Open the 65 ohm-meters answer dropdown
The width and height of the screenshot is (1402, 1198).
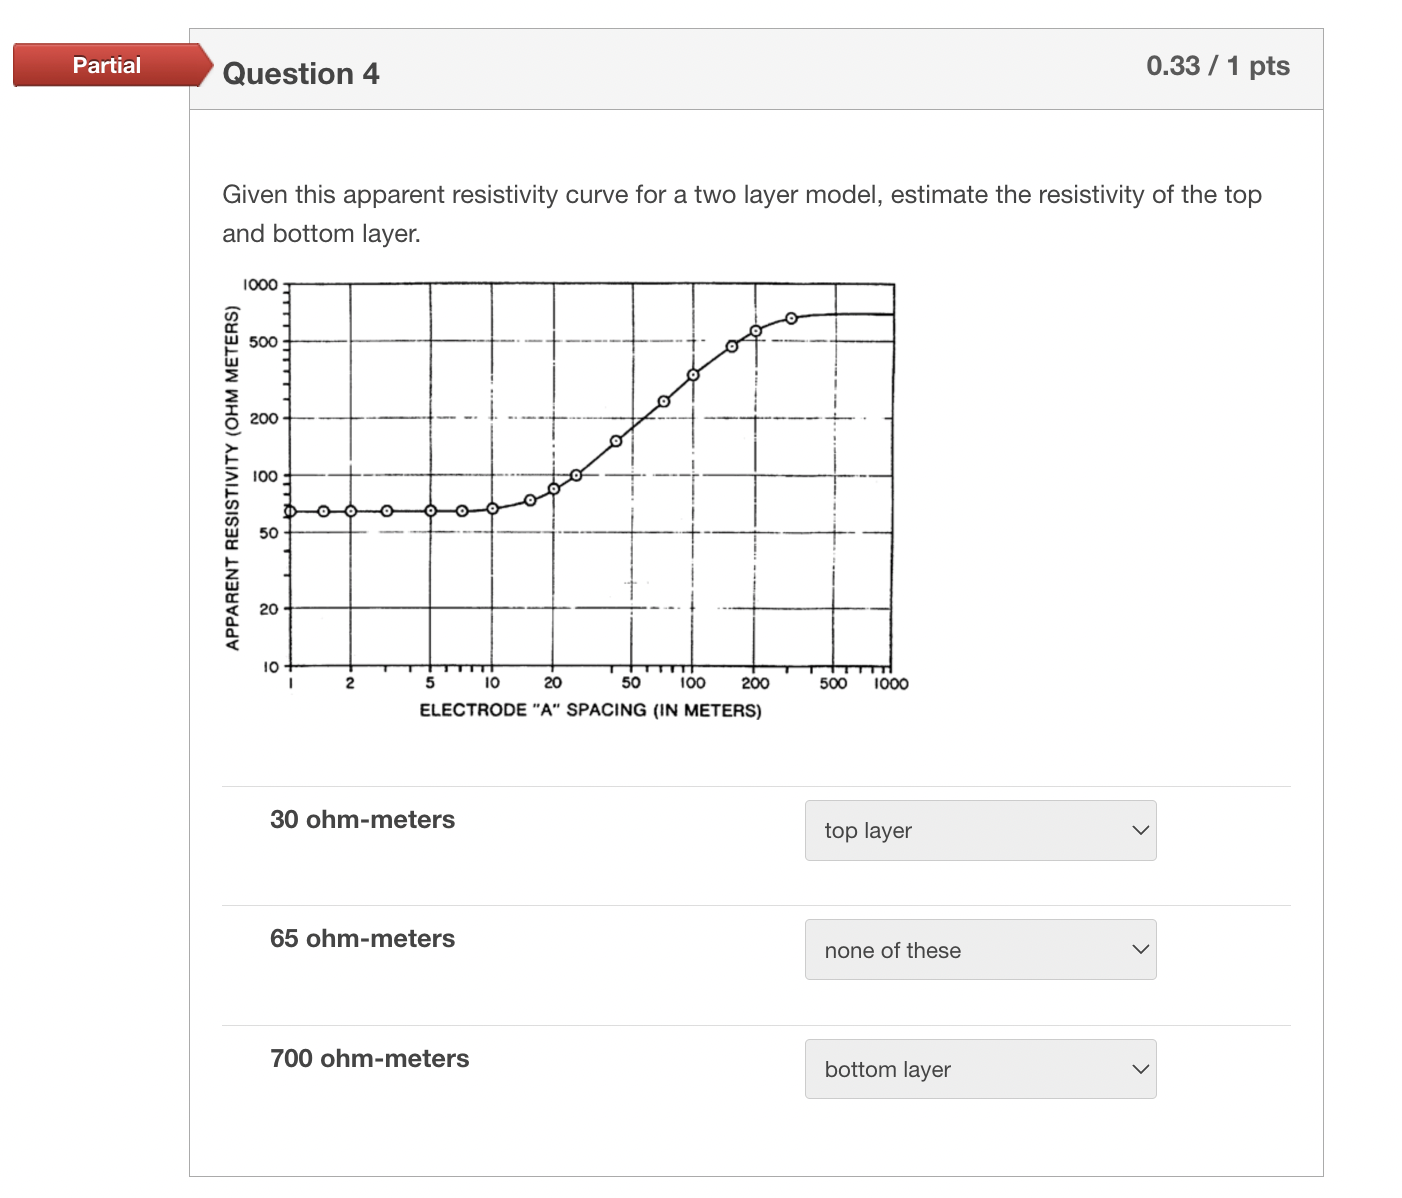[979, 949]
